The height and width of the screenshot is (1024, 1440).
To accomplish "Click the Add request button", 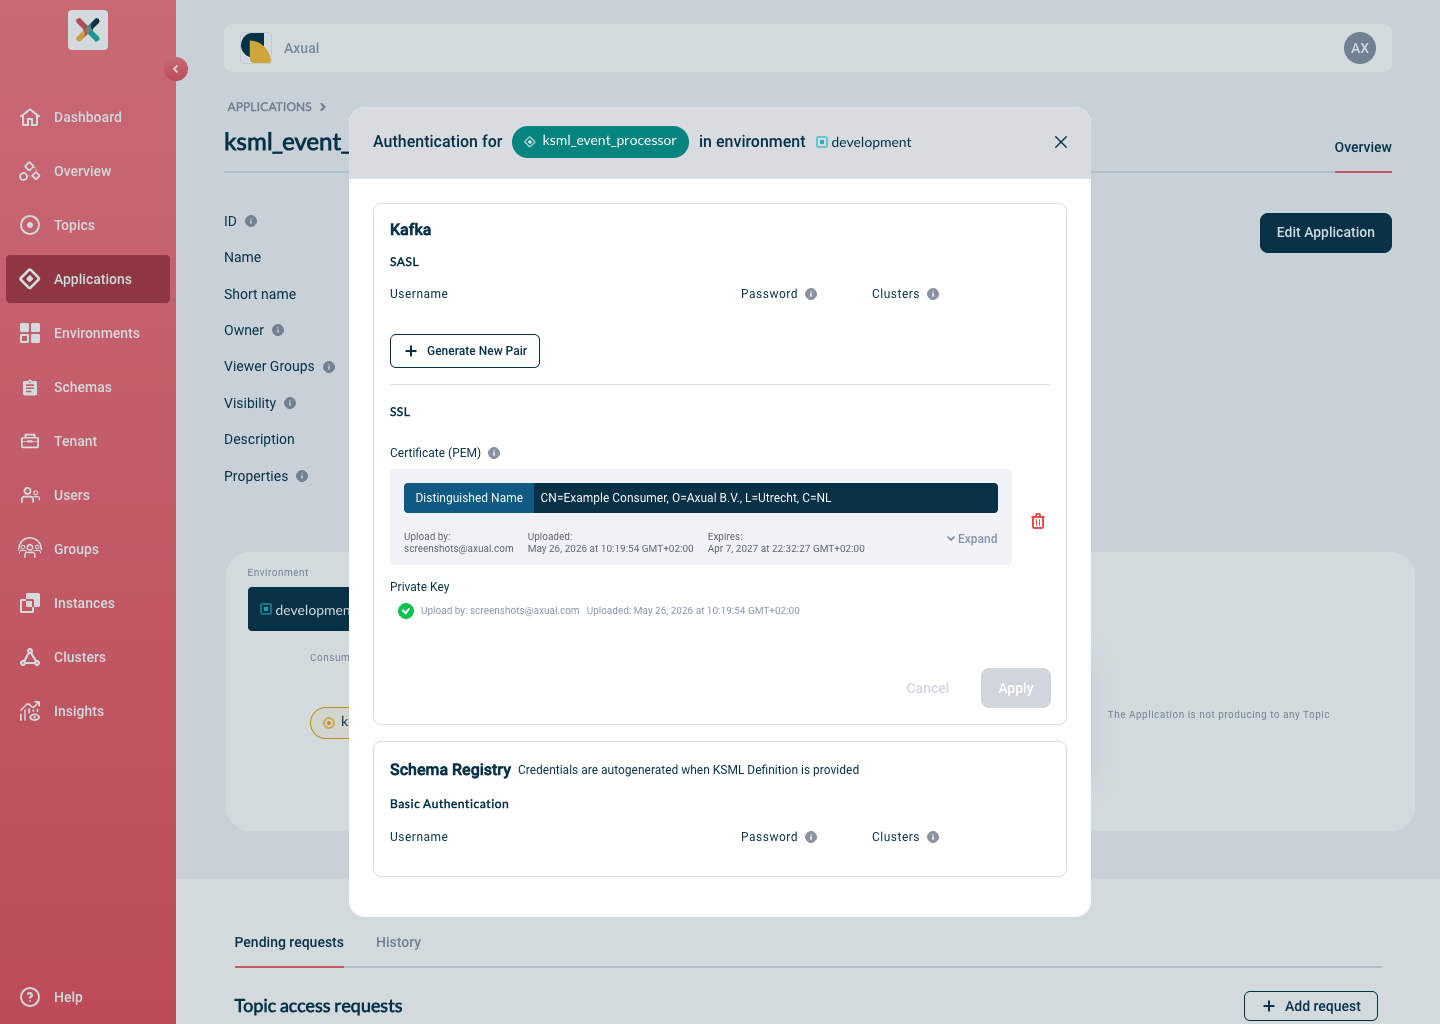I will [x=1311, y=1006].
